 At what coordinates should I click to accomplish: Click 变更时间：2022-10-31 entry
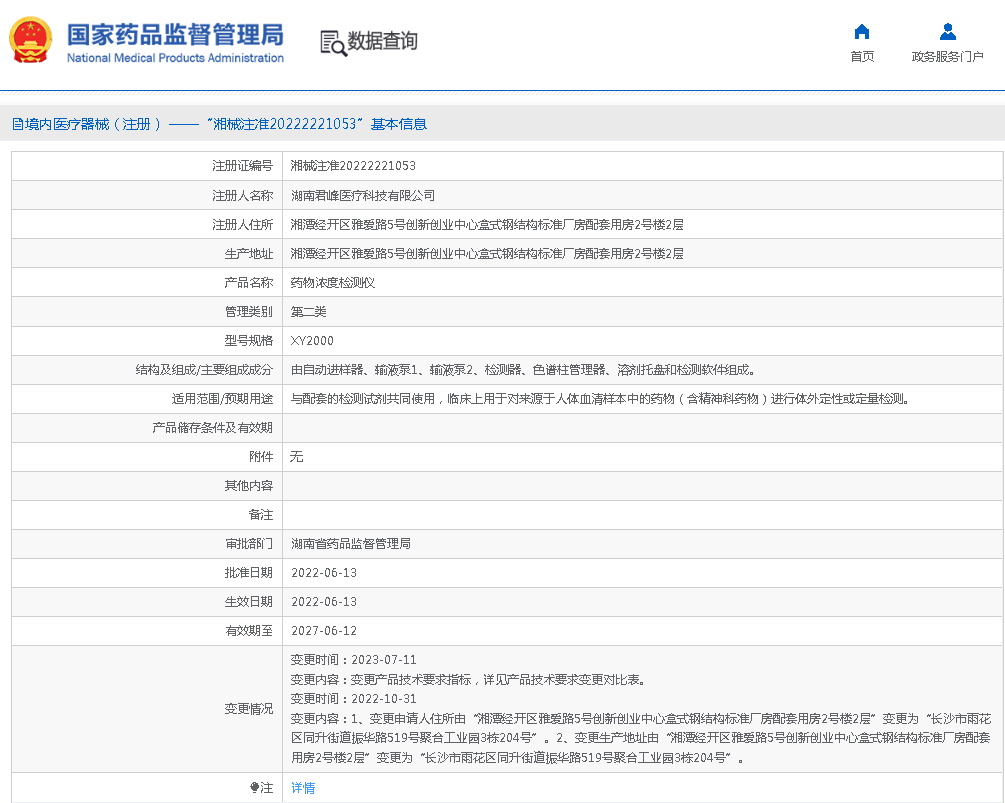pyautogui.click(x=353, y=699)
